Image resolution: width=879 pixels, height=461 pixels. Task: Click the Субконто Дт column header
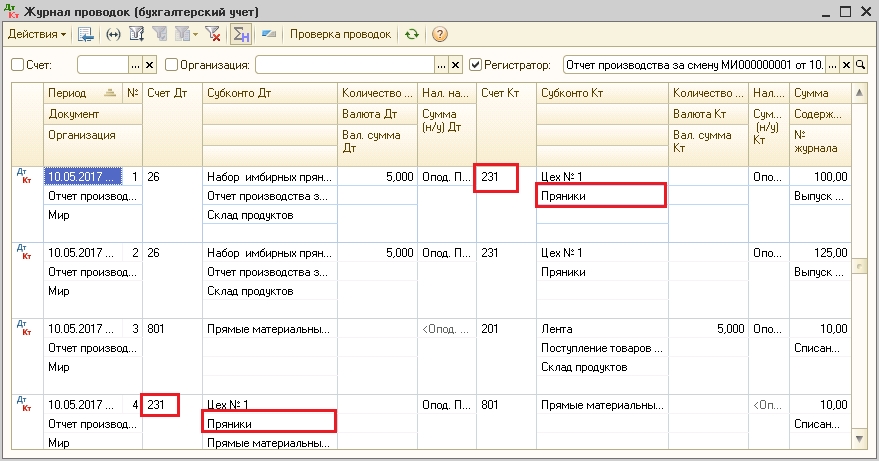(x=270, y=93)
